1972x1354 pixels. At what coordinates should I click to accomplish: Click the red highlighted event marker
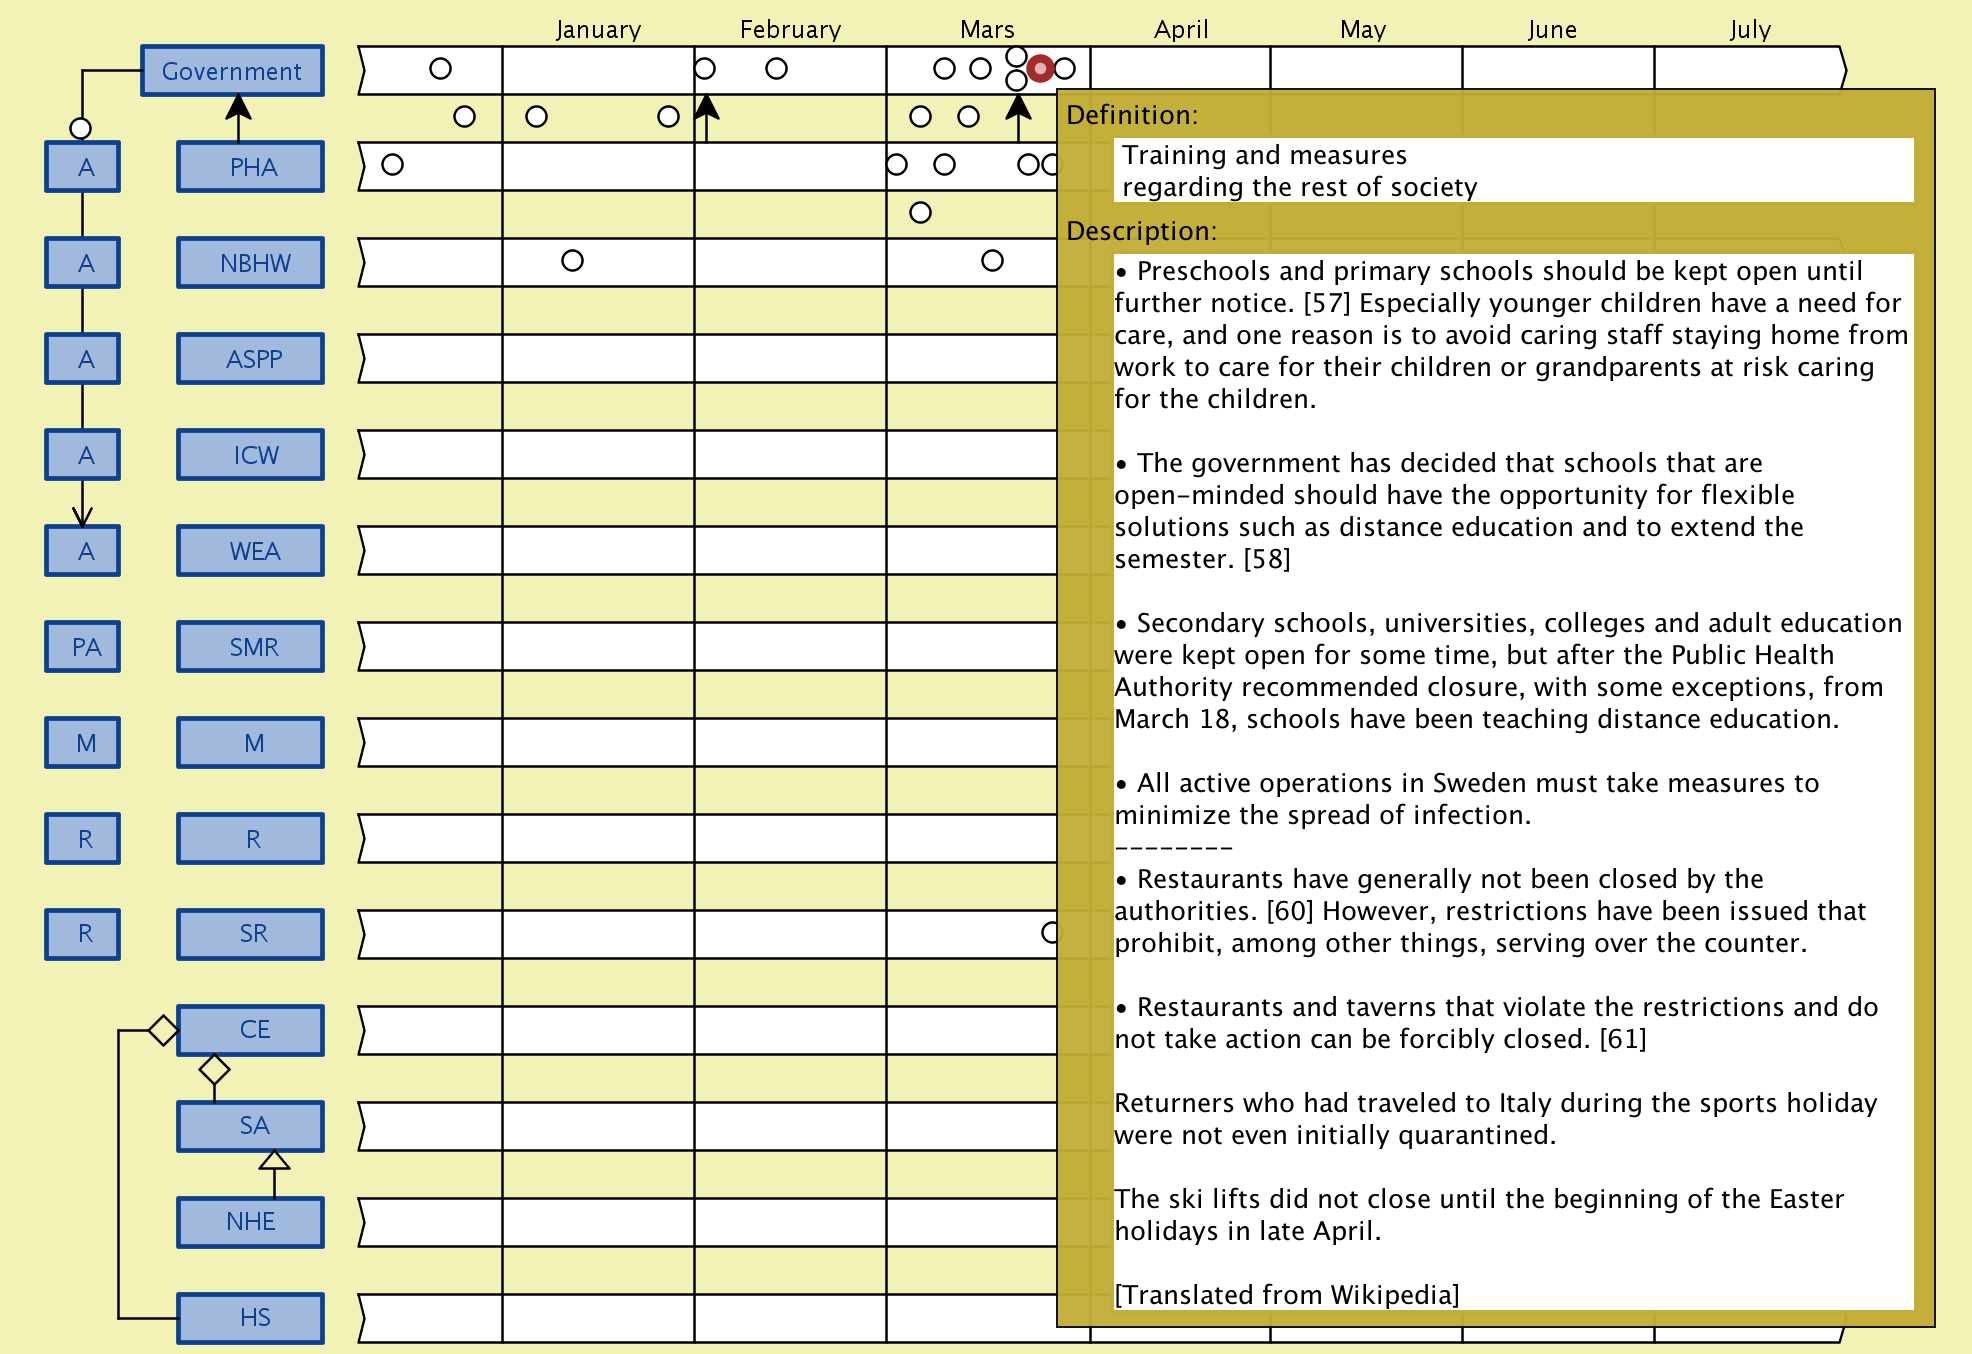pyautogui.click(x=1040, y=69)
